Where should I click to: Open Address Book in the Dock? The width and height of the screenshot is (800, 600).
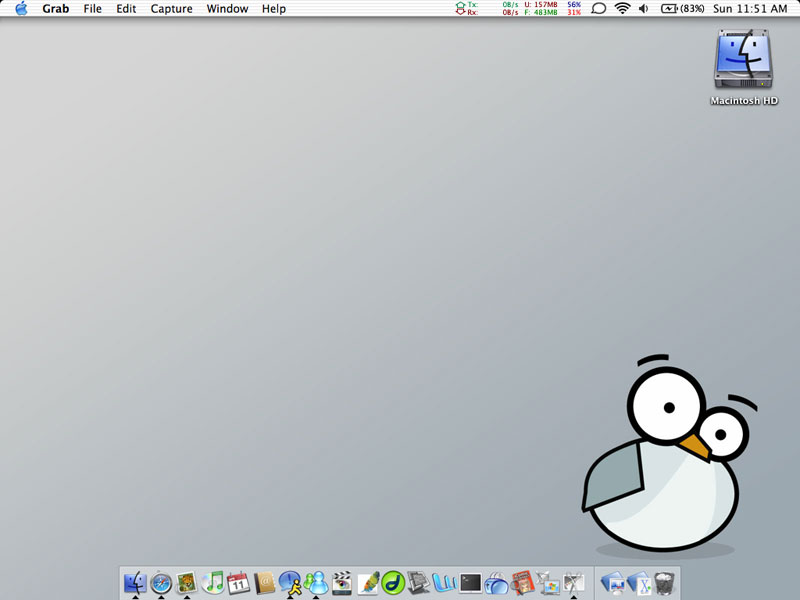pos(264,583)
